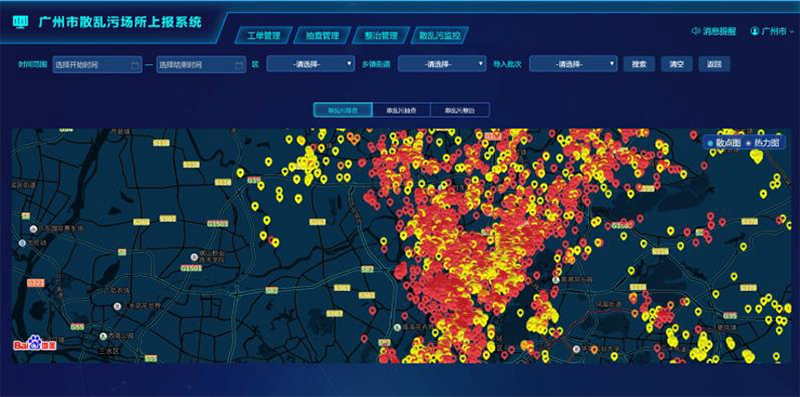Open the calendar icon in start time field
800x397 pixels.
135,65
